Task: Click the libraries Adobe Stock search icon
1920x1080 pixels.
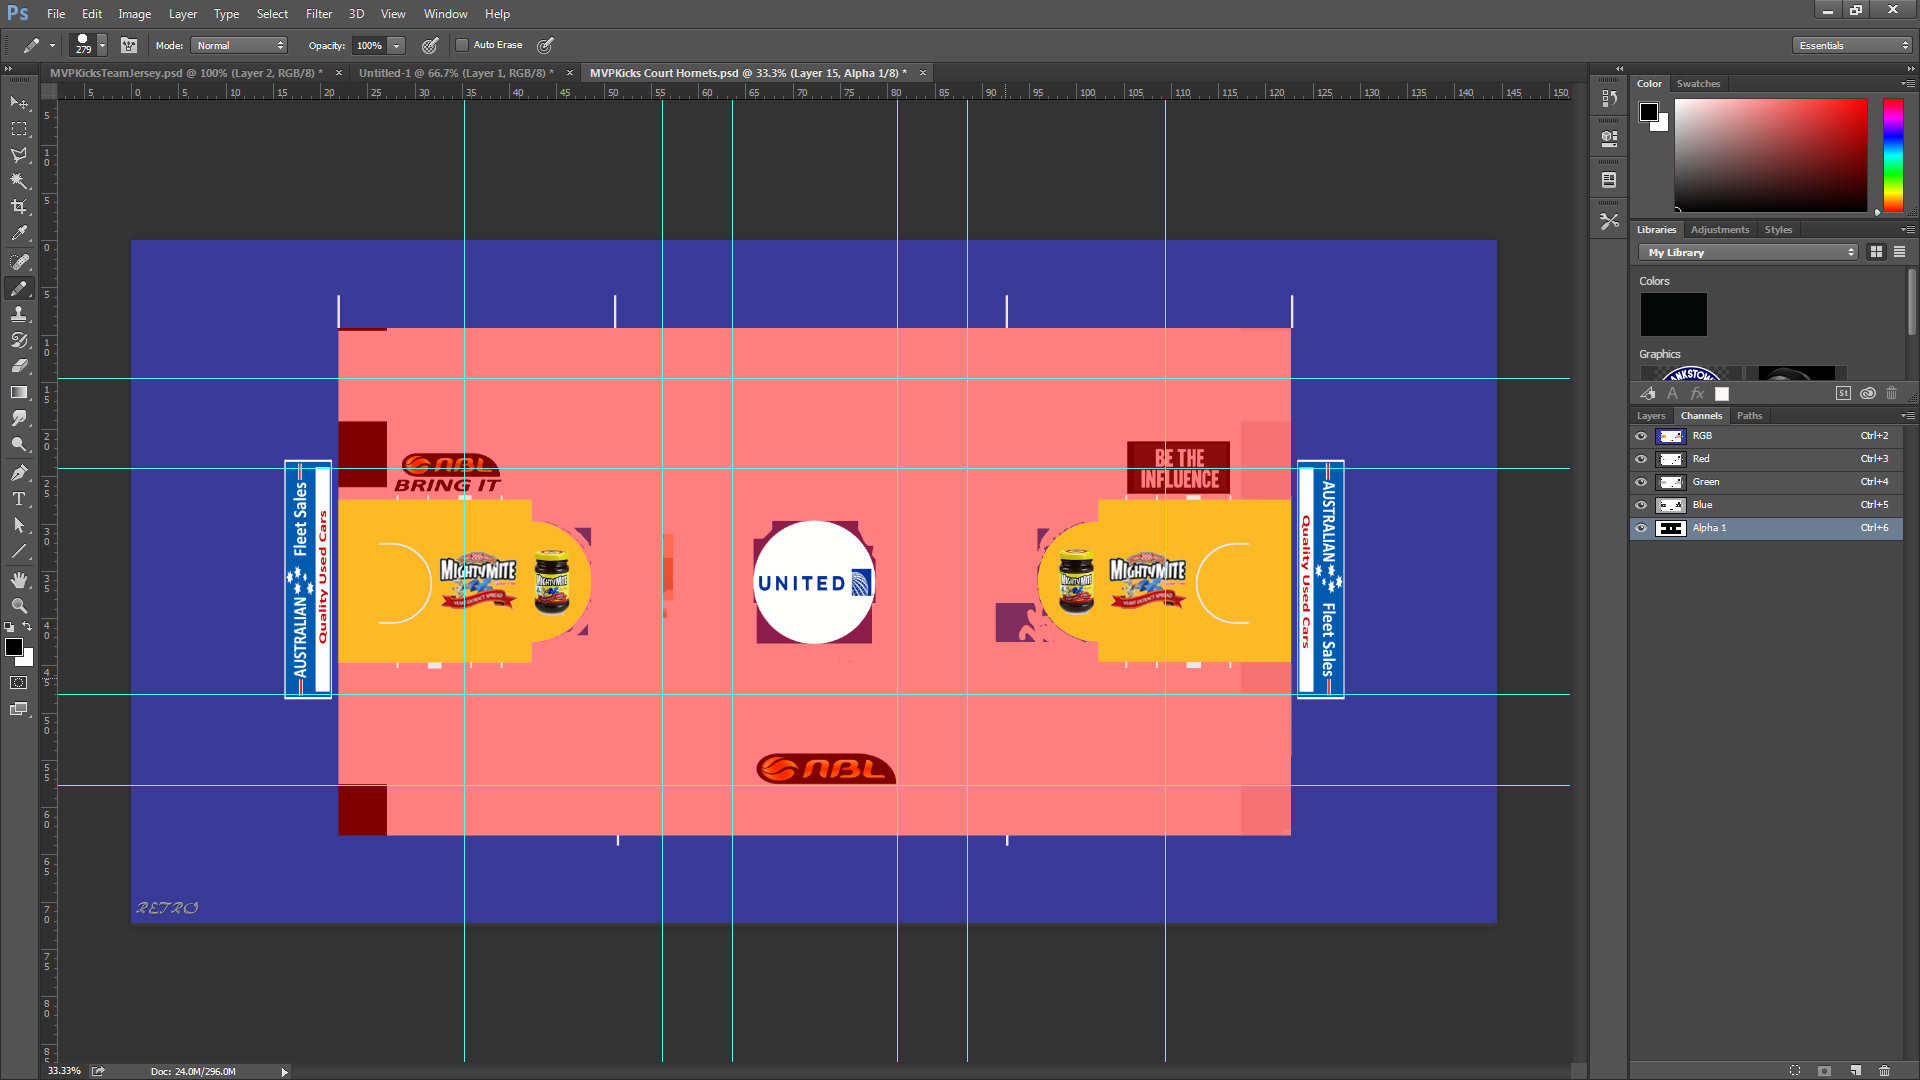Action: [x=1843, y=393]
